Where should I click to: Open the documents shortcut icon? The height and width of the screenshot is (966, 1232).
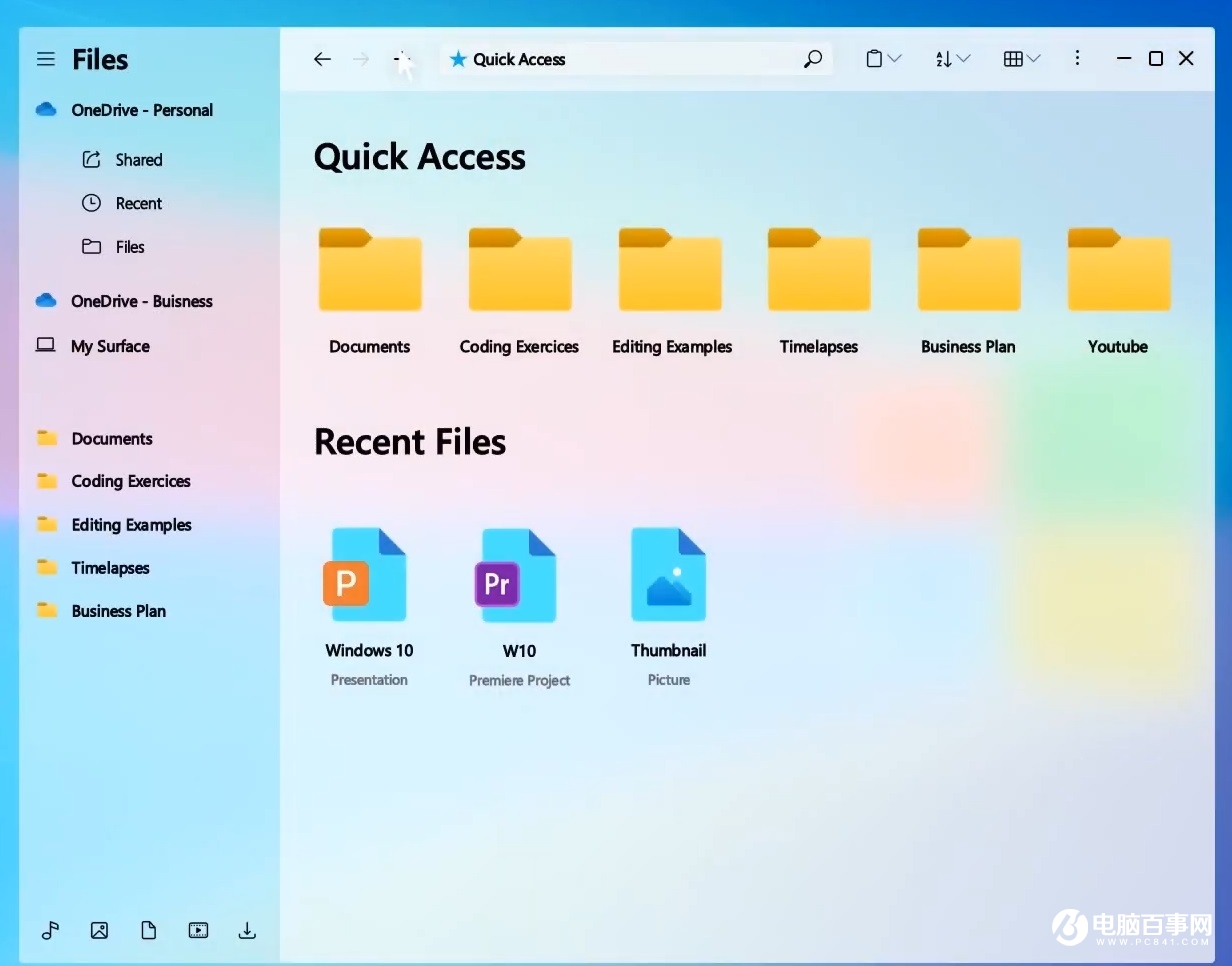click(x=148, y=931)
